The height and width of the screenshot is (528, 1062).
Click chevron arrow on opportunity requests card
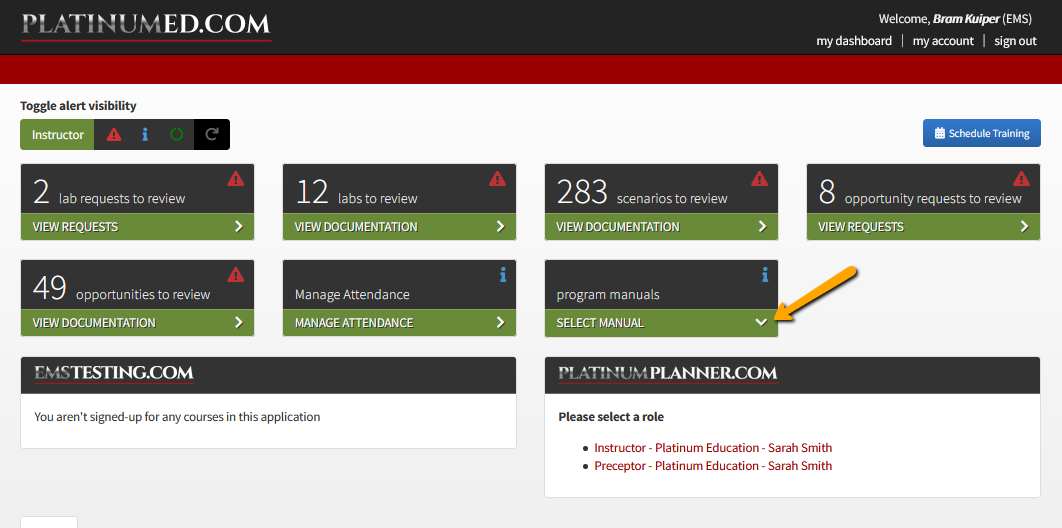click(x=1024, y=227)
